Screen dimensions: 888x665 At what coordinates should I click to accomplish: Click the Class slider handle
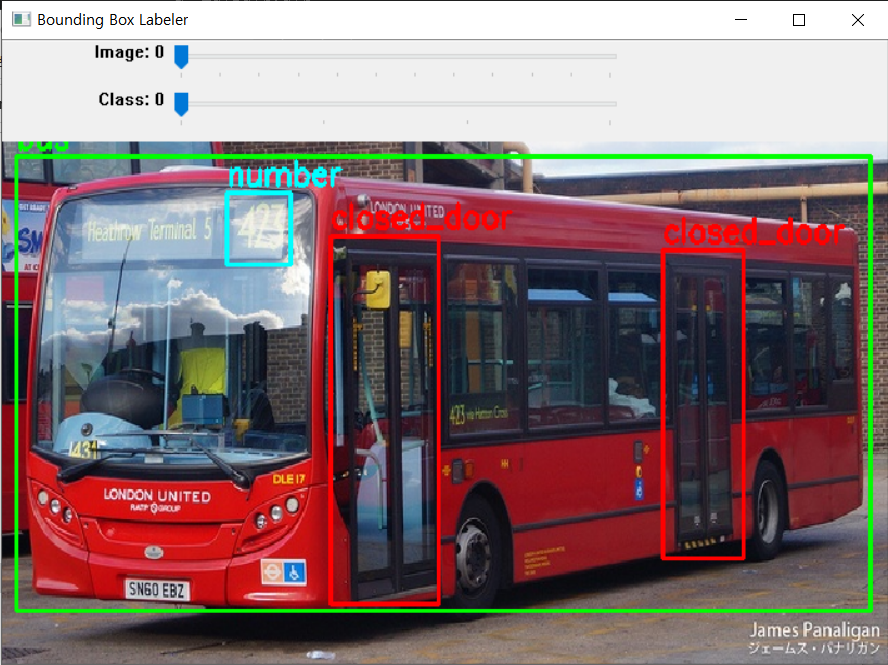tap(181, 104)
